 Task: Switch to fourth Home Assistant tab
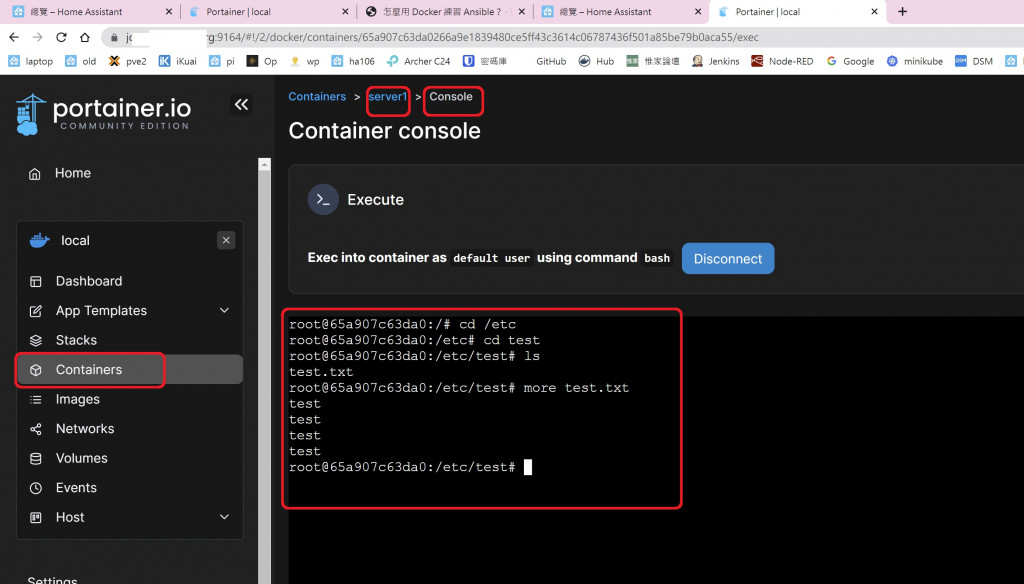click(x=620, y=11)
